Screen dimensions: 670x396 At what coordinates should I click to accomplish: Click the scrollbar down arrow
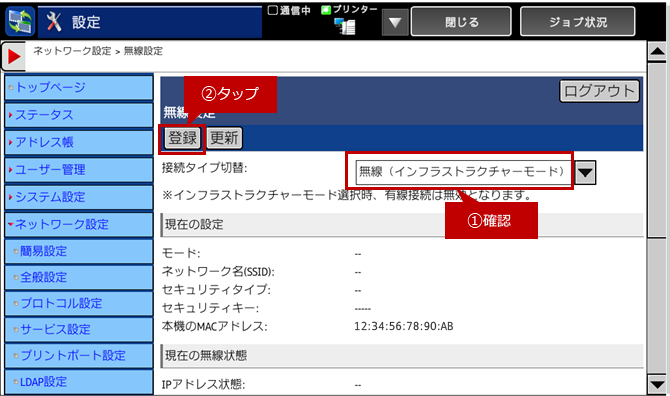(x=657, y=384)
